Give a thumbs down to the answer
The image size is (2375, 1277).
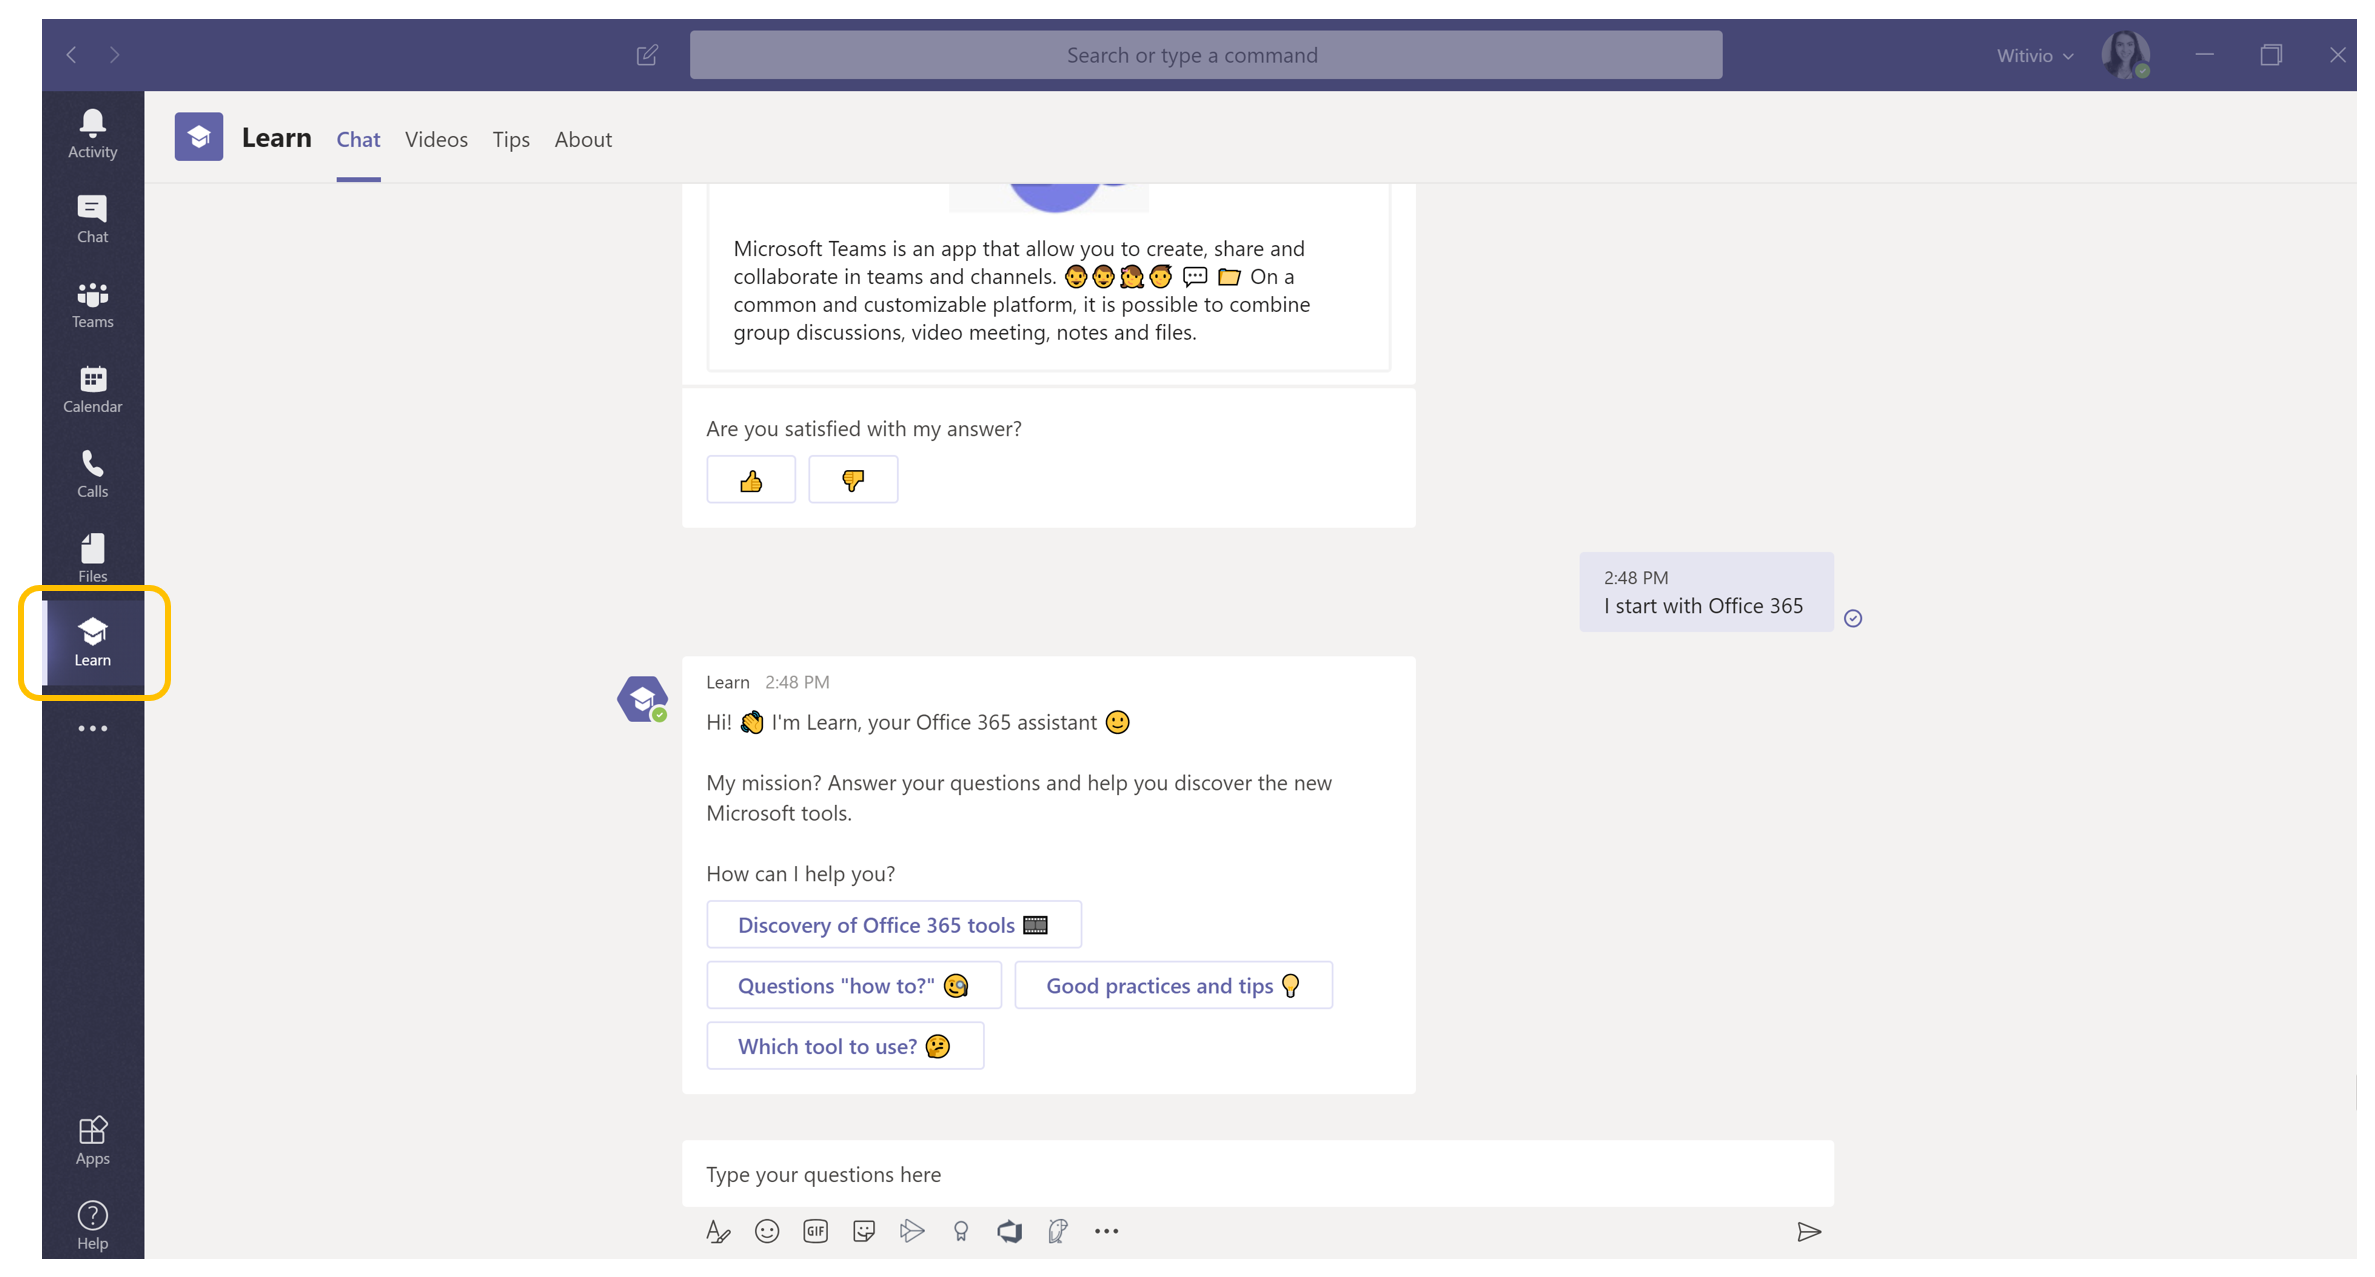click(853, 480)
